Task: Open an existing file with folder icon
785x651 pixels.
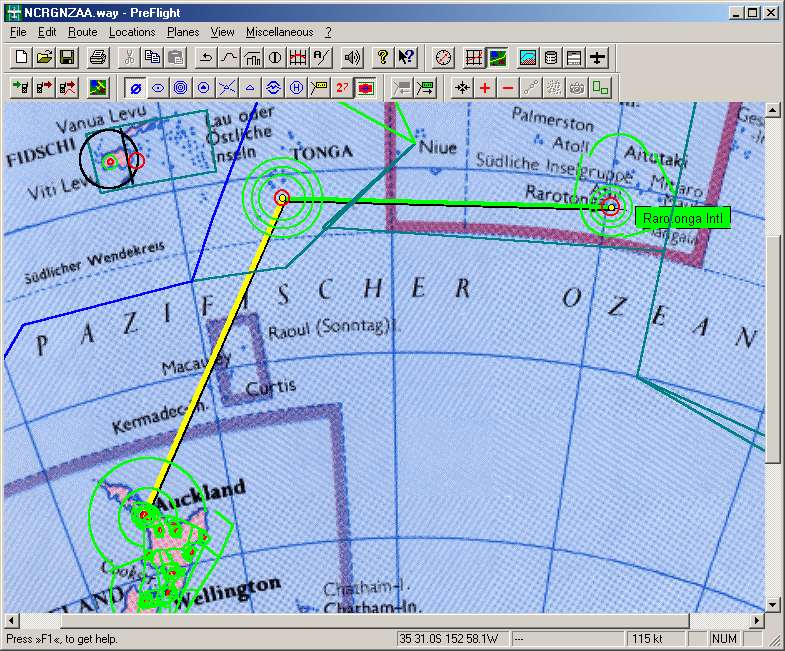Action: tap(44, 58)
